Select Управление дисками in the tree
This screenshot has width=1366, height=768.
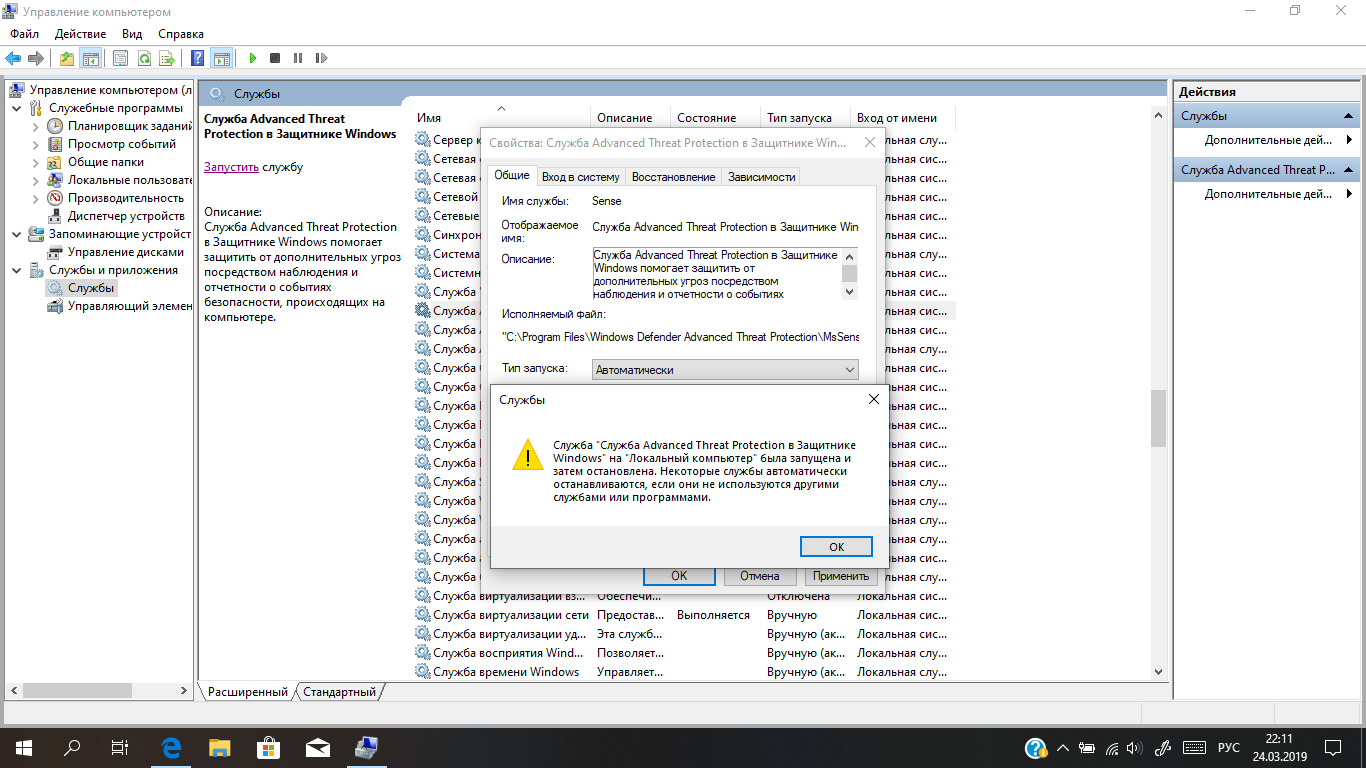(x=126, y=252)
